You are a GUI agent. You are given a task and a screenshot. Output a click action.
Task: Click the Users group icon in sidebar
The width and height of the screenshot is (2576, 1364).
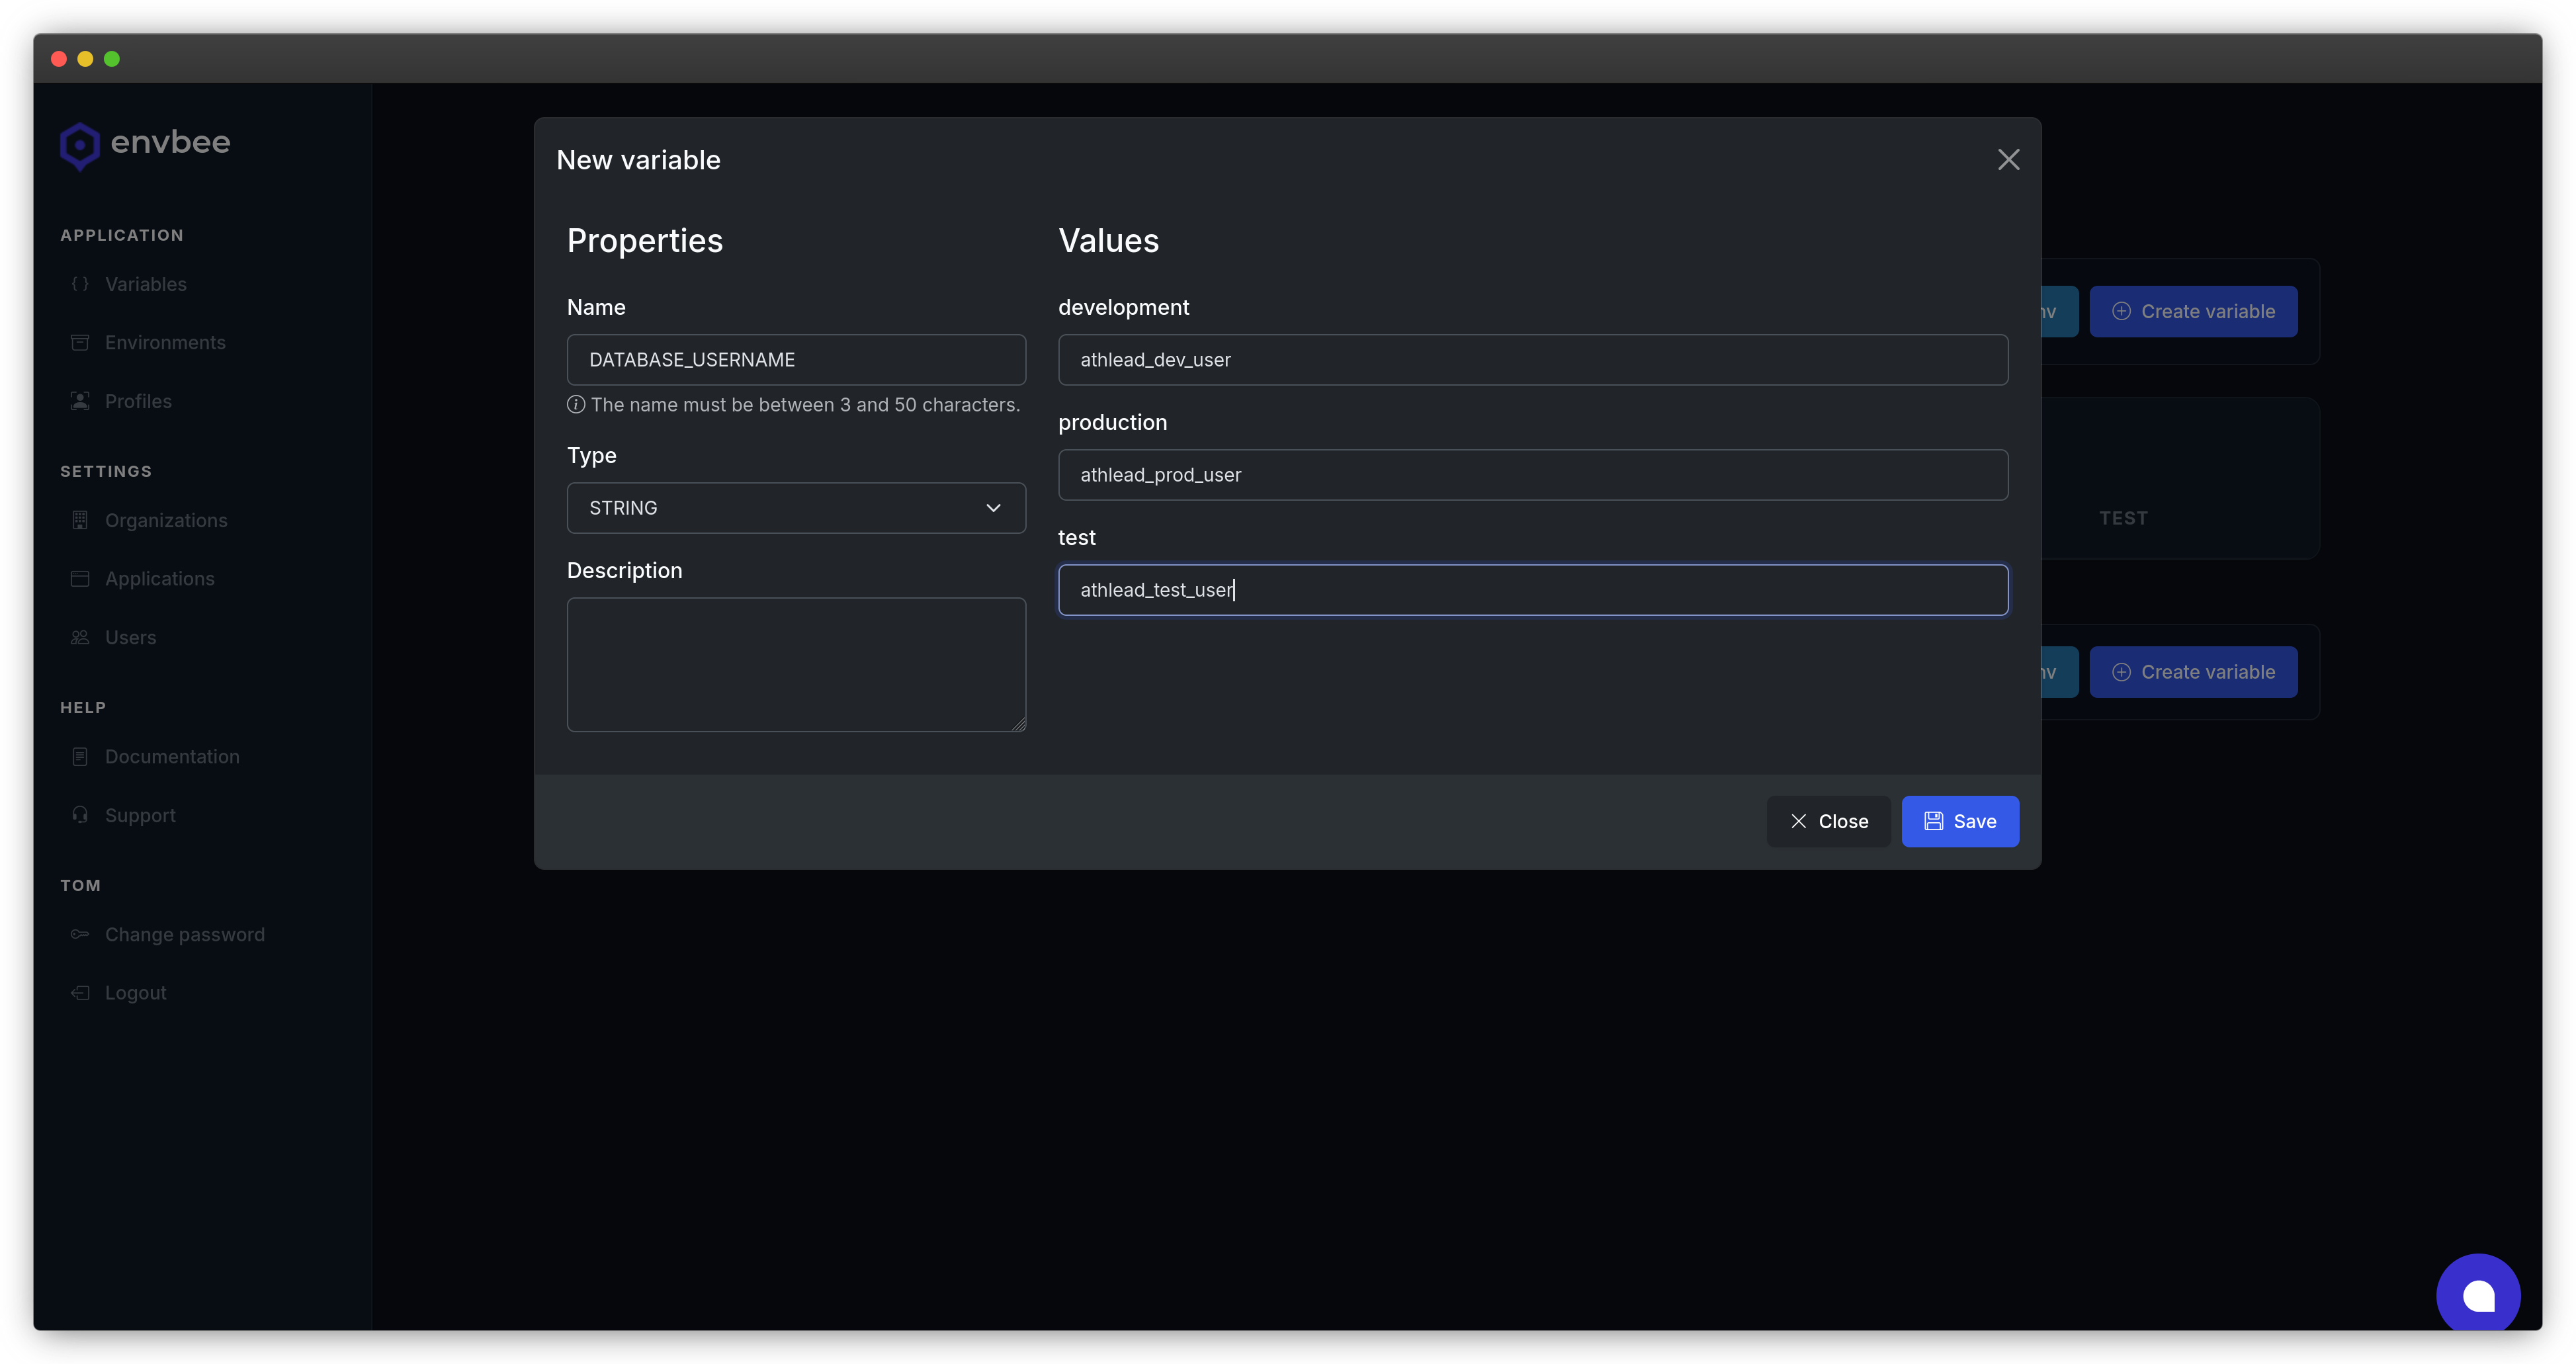click(80, 638)
